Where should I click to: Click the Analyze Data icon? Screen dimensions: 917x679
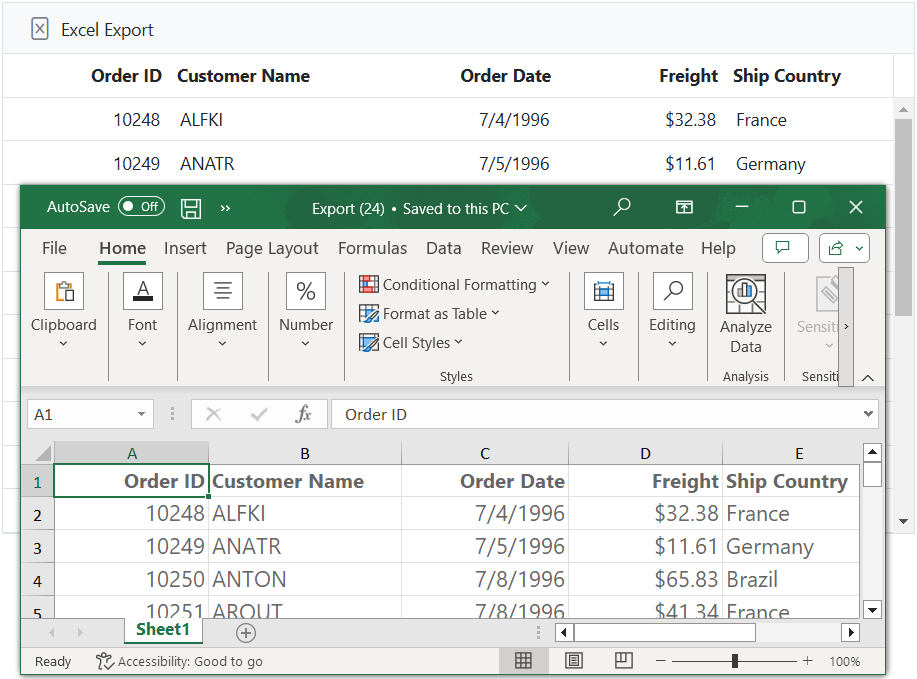[x=745, y=294]
